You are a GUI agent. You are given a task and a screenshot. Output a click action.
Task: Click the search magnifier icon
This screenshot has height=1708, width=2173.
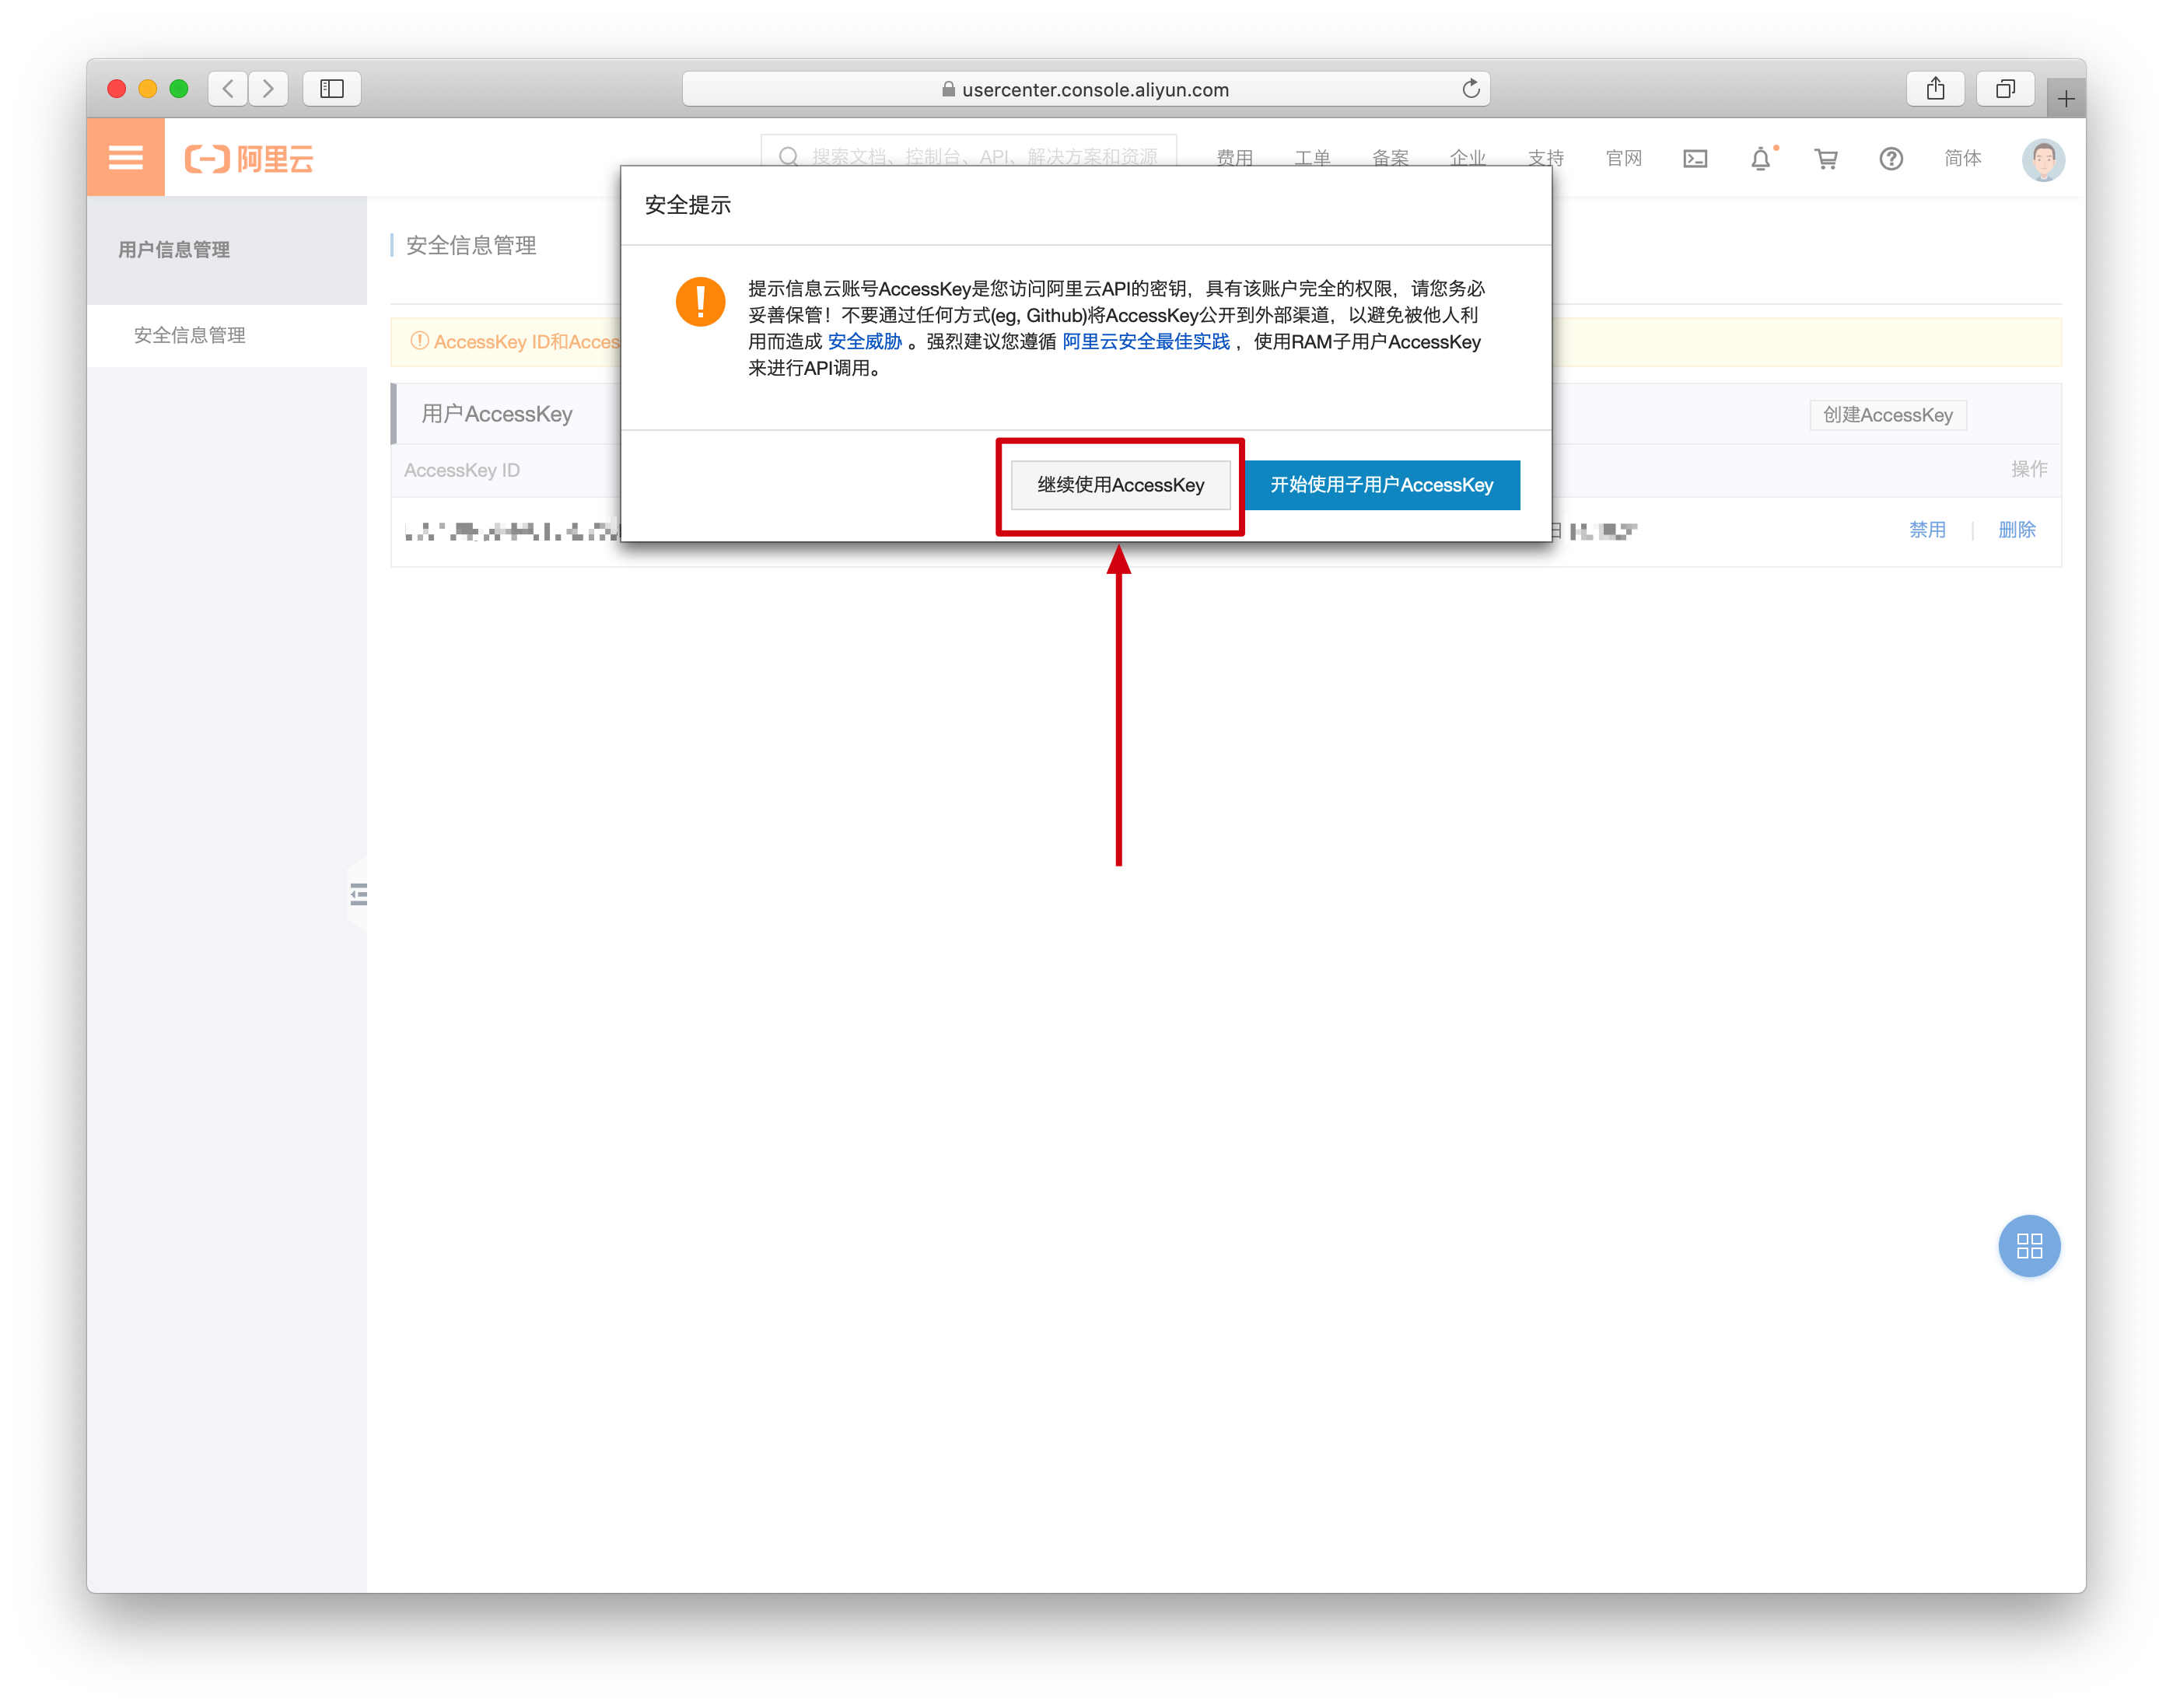(788, 157)
